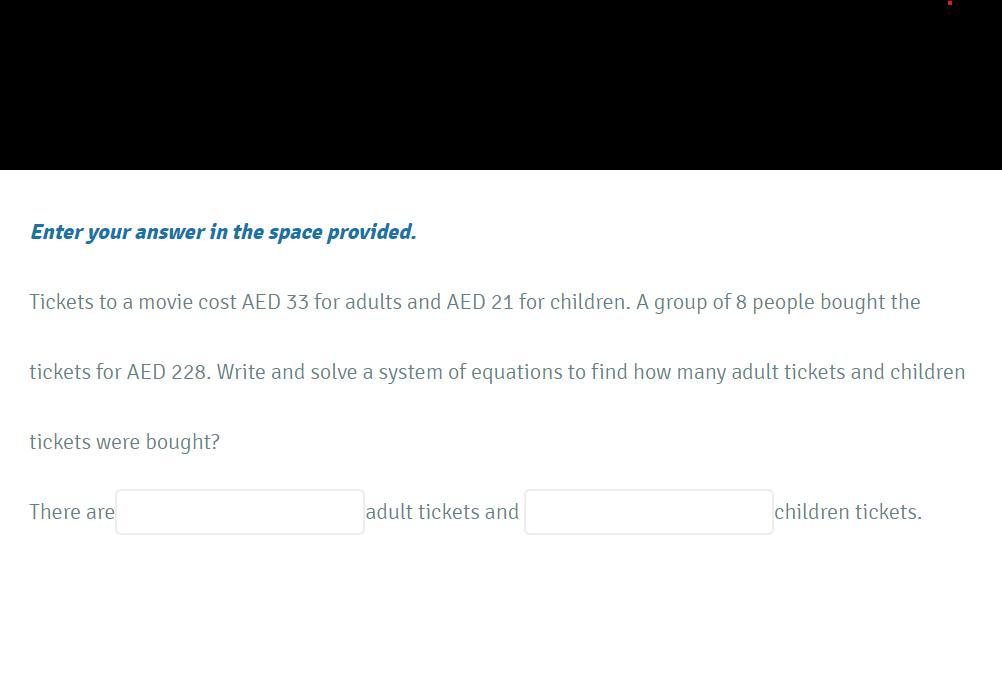Click the 'tickets were bought?' line

[x=124, y=442]
